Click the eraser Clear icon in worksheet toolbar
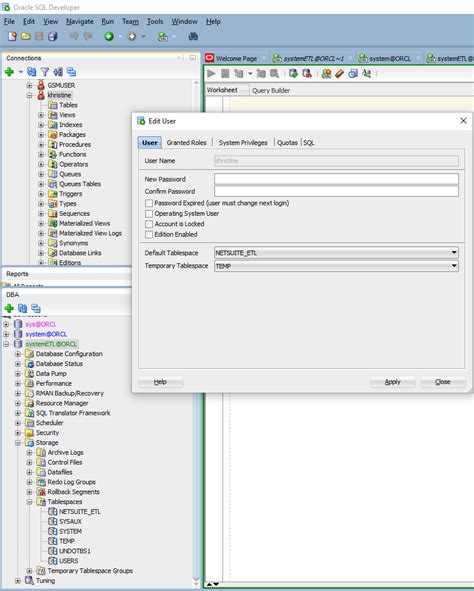474x591 pixels. [339, 73]
